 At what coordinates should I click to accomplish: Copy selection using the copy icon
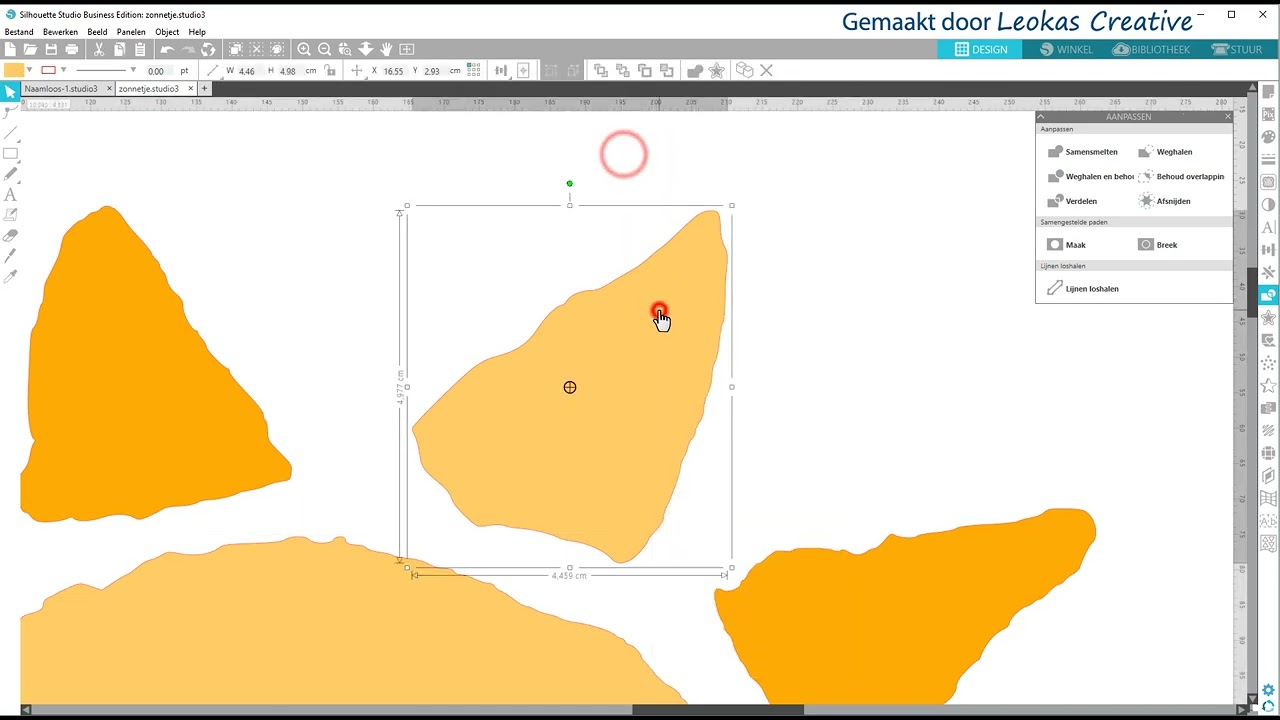coord(119,49)
